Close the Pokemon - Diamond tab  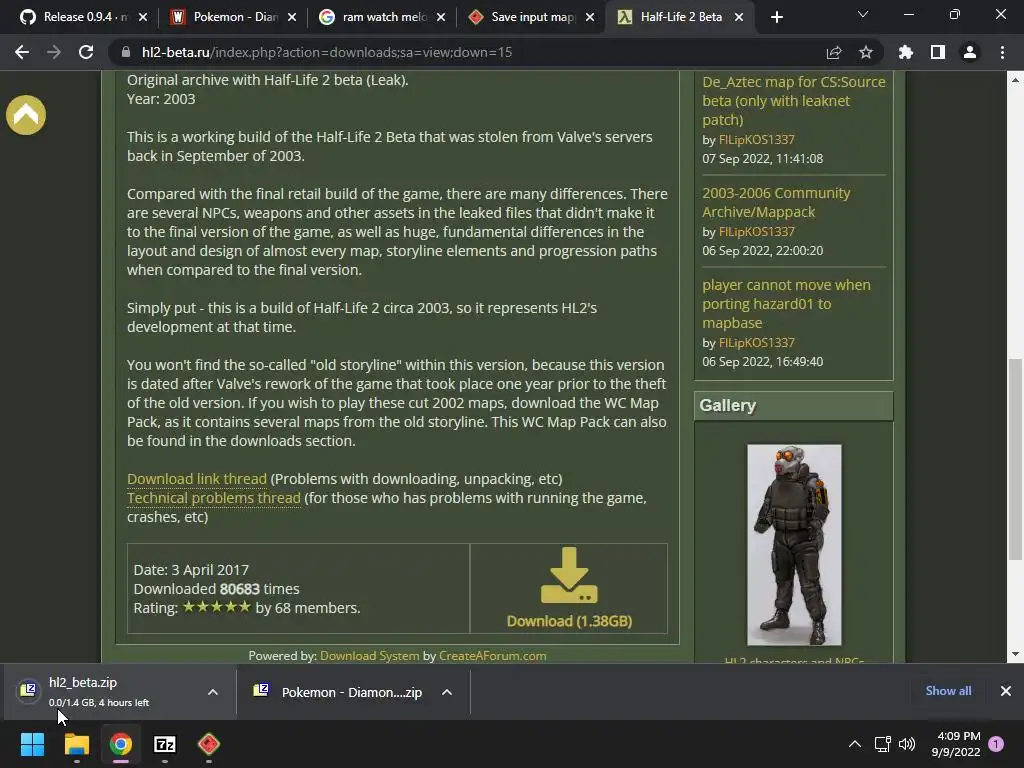click(x=292, y=17)
